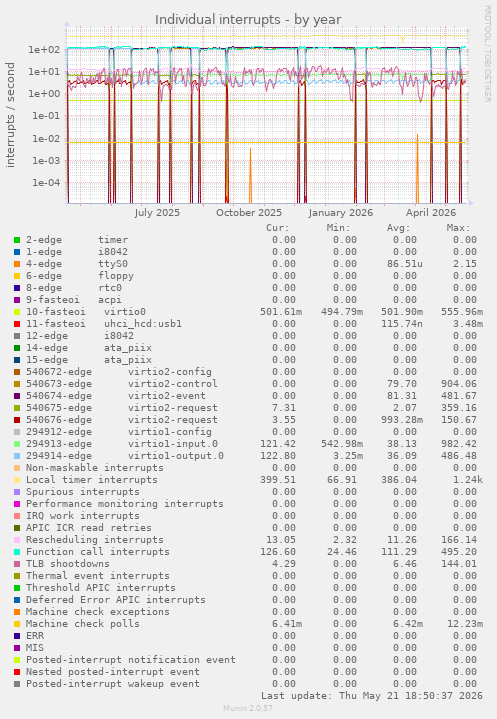This screenshot has height=719, width=497.
Task: Click the Machine check polls legend entry
Action: pos(83,624)
